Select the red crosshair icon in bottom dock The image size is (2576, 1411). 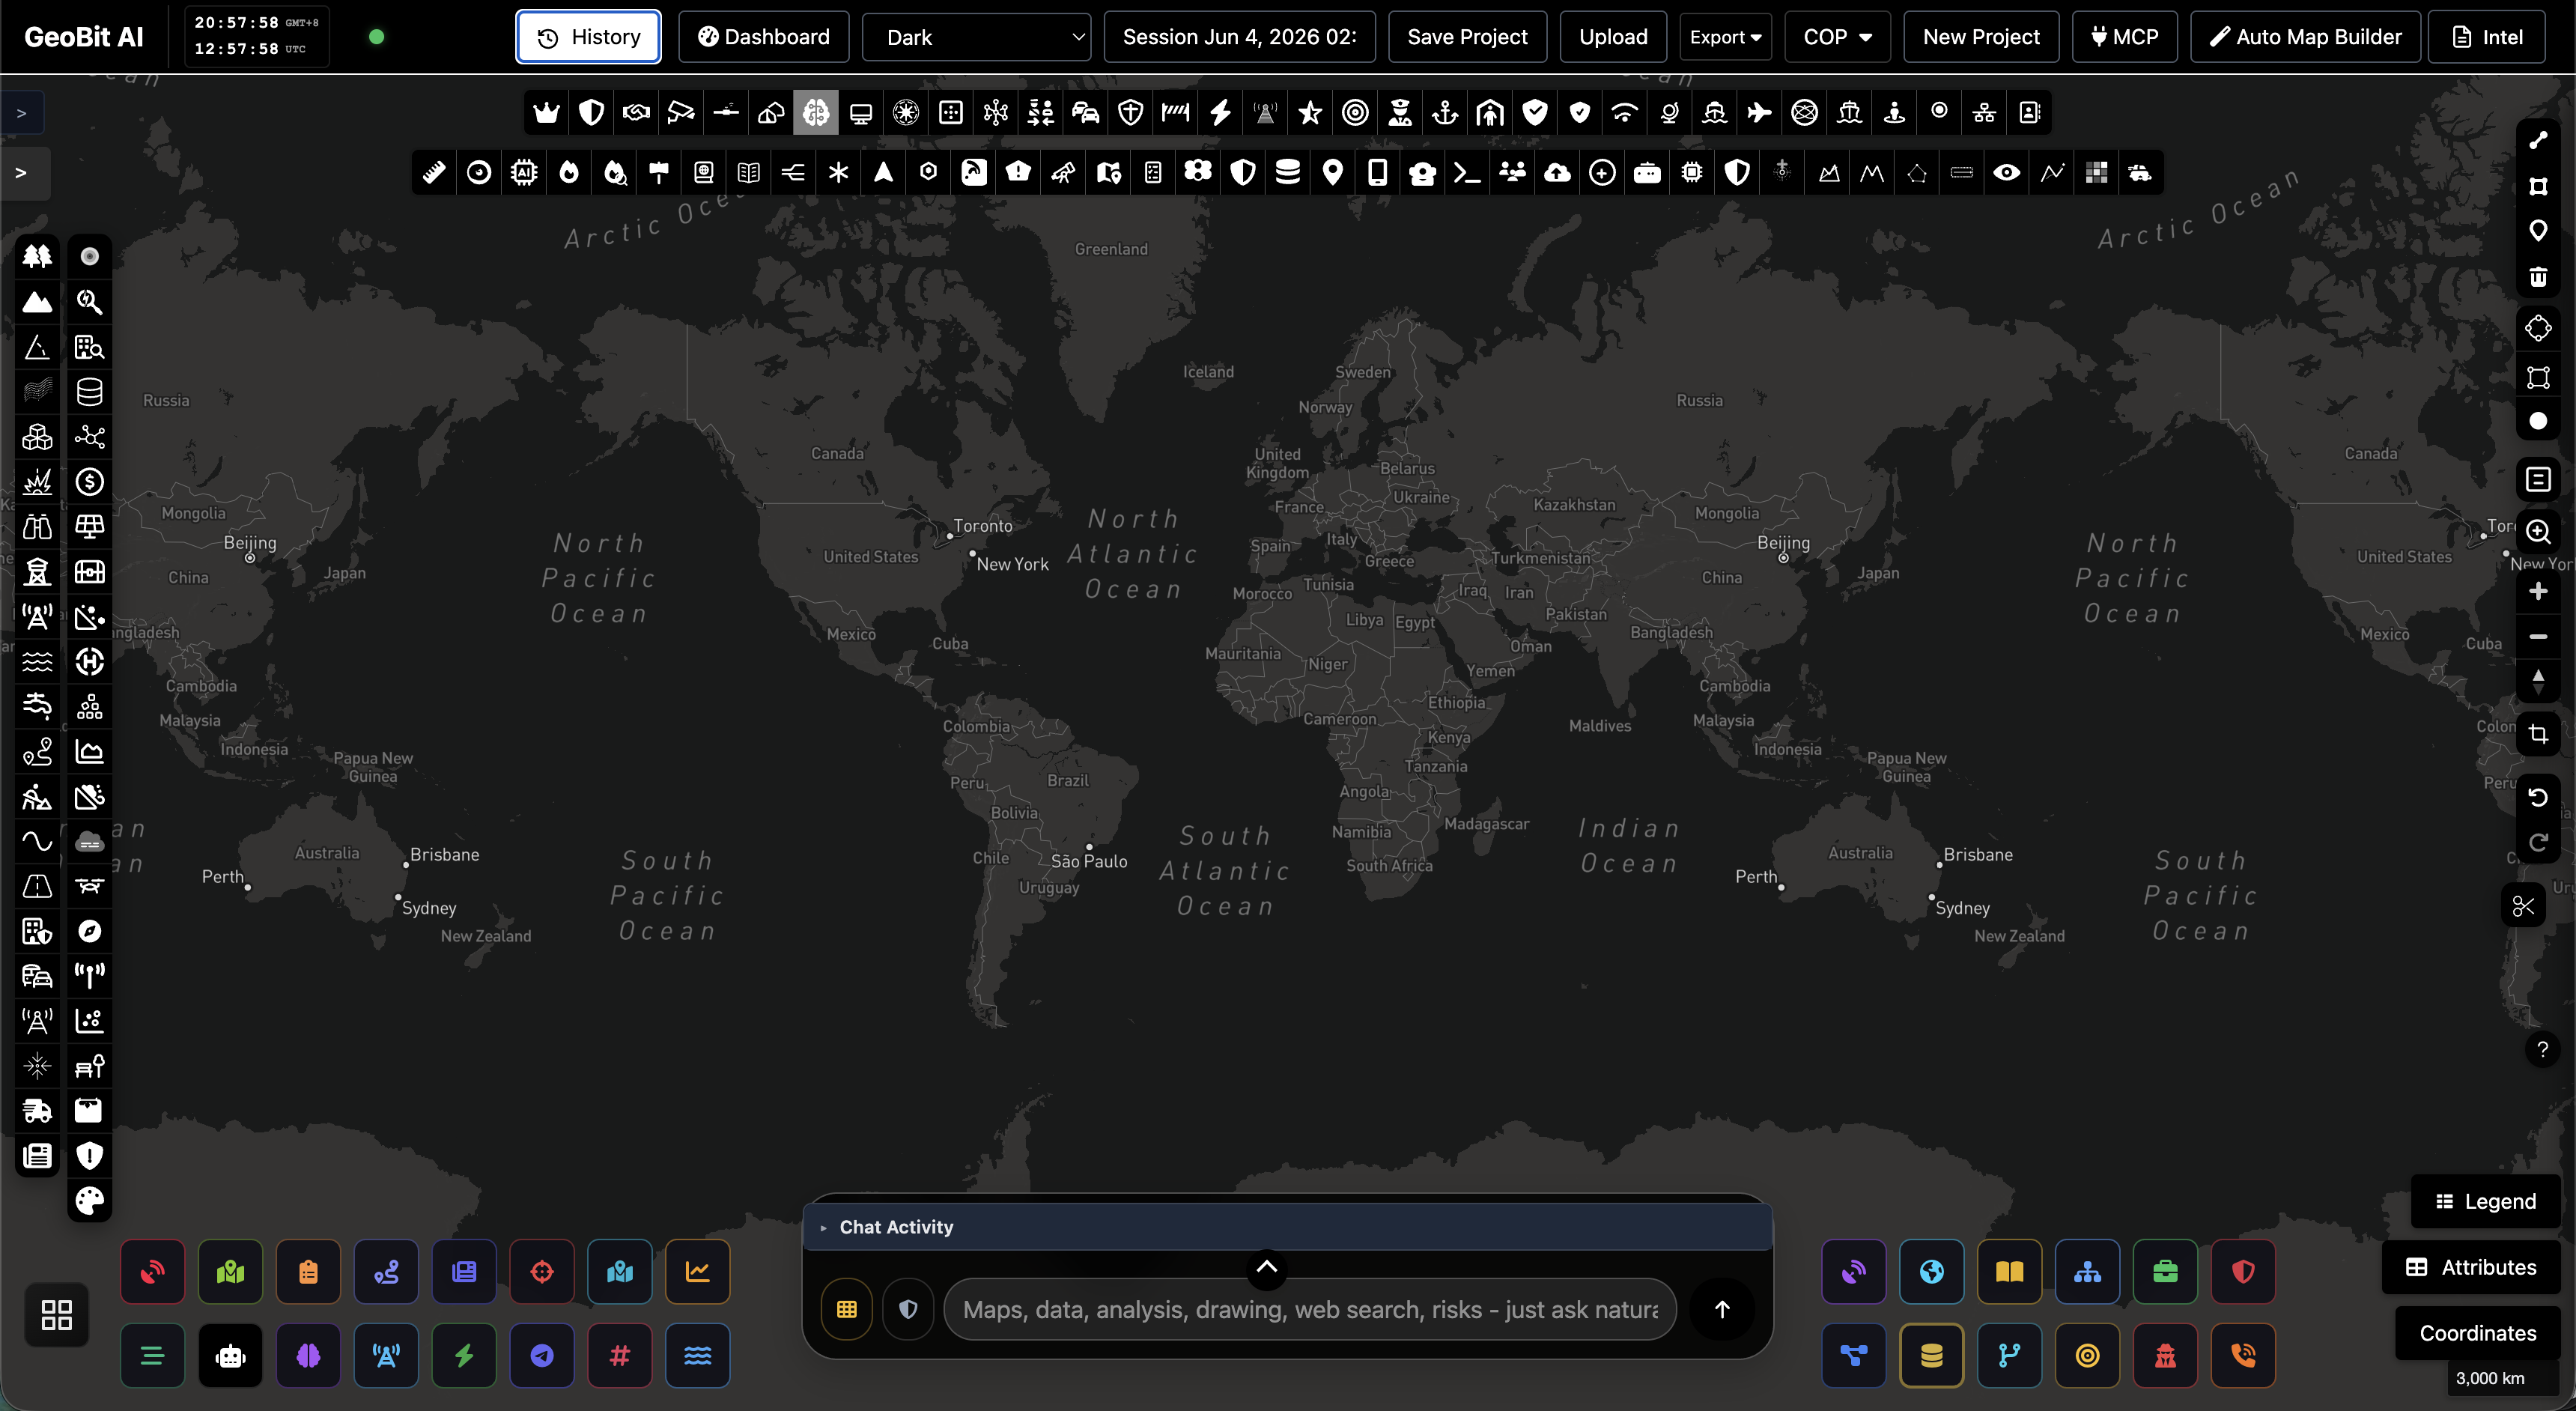542,1272
